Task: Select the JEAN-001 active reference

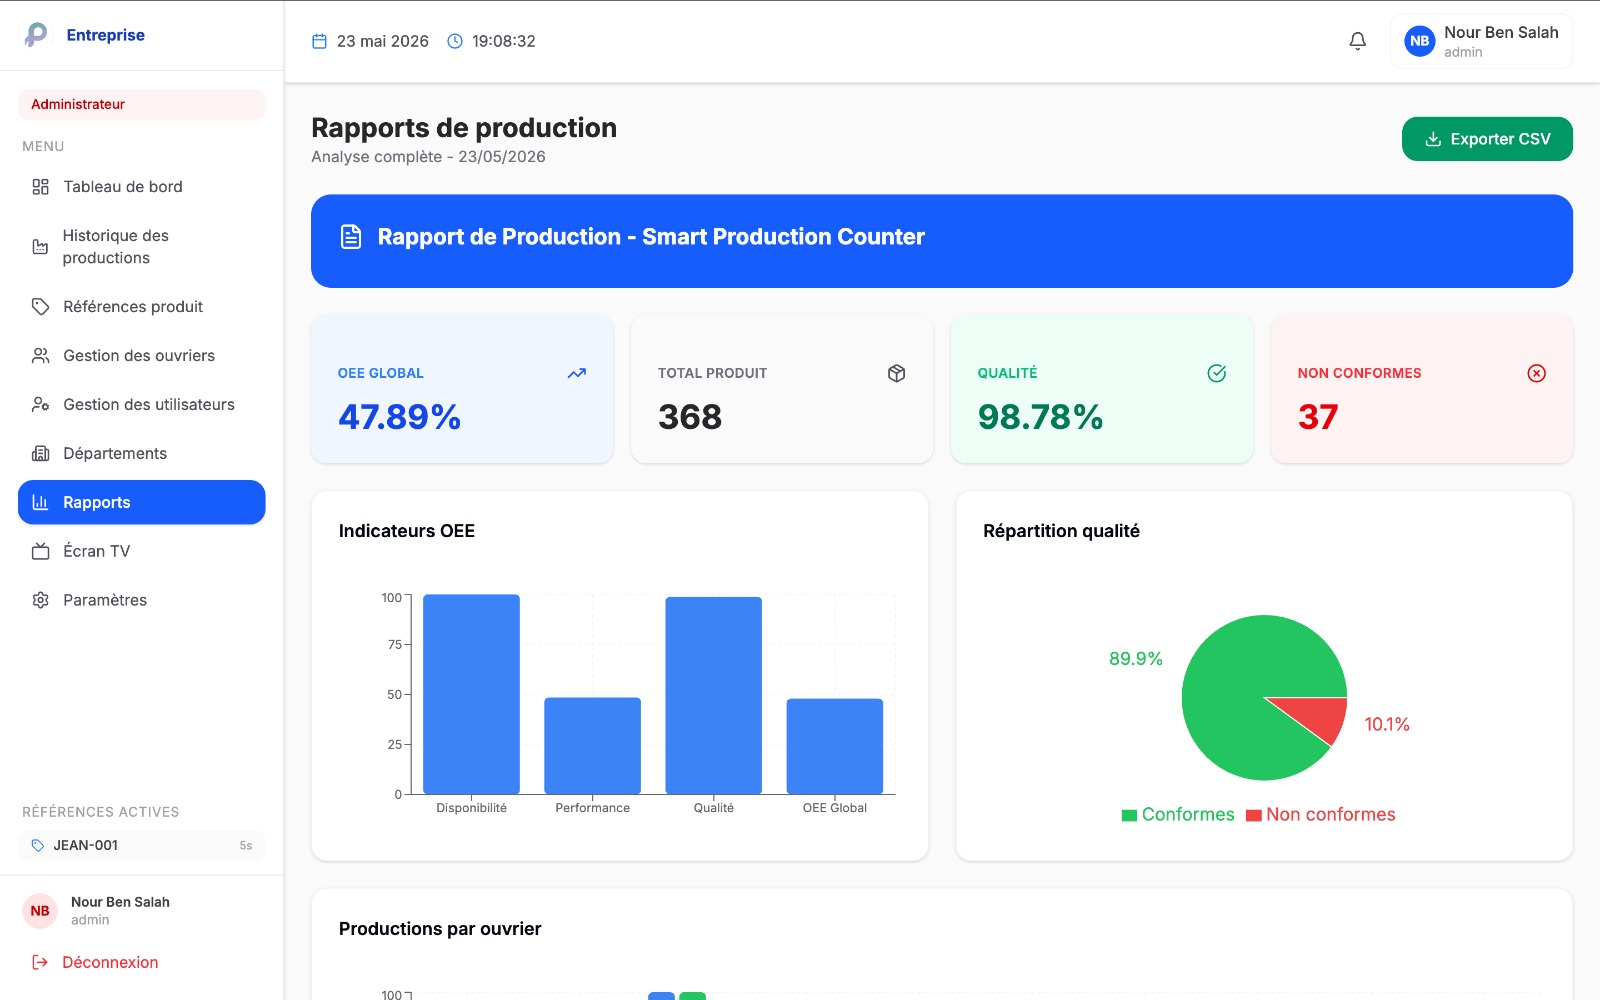Action: (142, 845)
